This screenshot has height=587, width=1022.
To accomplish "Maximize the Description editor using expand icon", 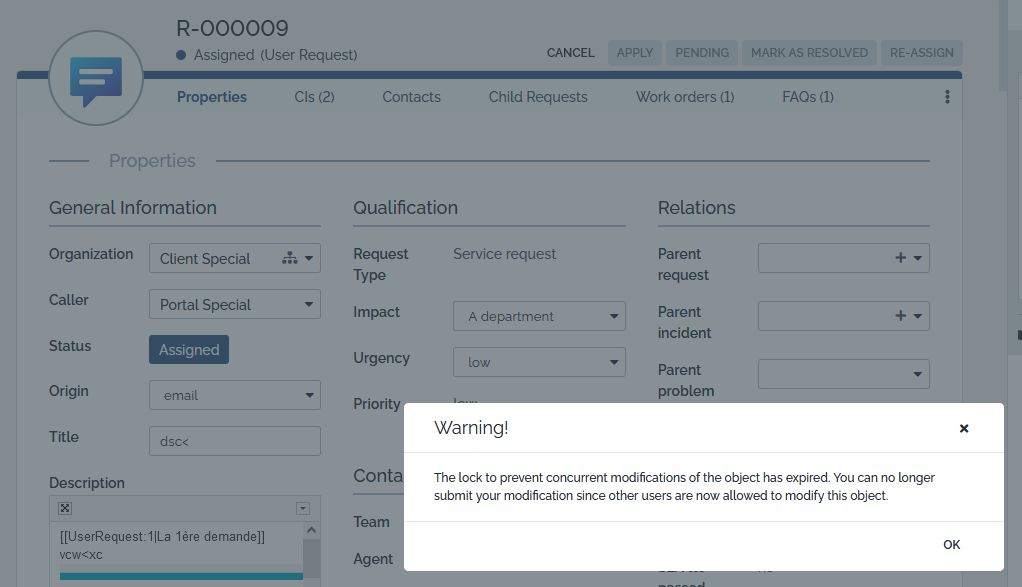I will (x=65, y=508).
